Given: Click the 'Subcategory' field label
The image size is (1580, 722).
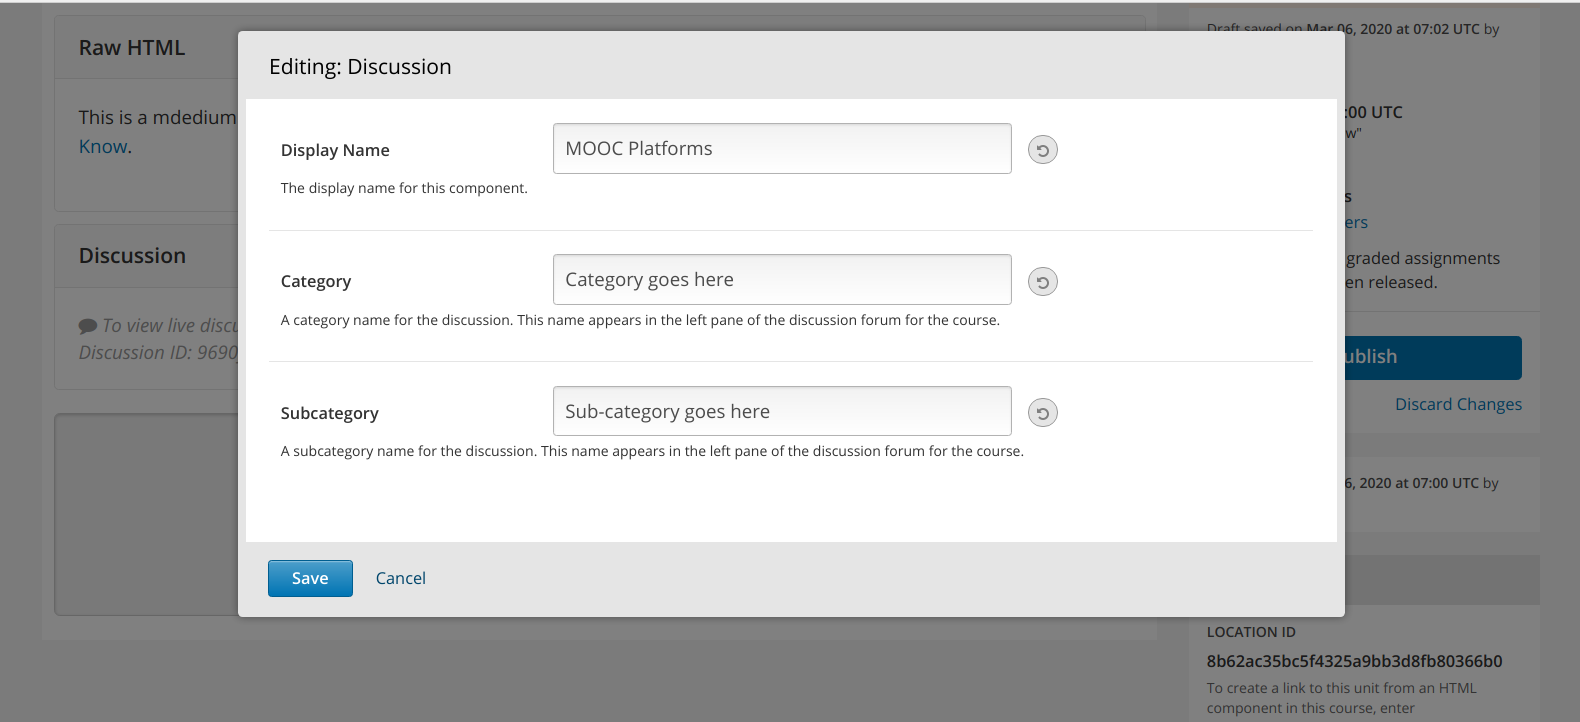Looking at the screenshot, I should tap(330, 413).
